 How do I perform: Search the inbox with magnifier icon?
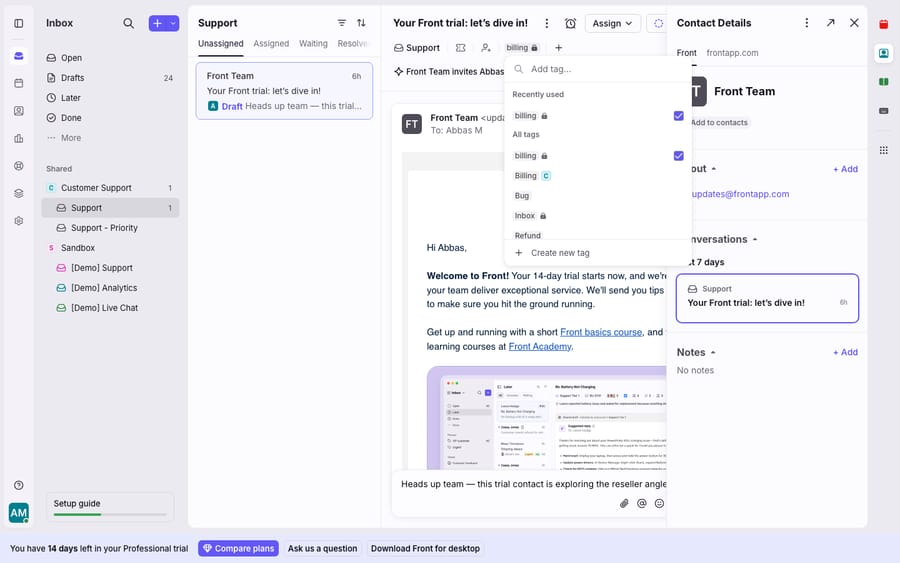129,23
